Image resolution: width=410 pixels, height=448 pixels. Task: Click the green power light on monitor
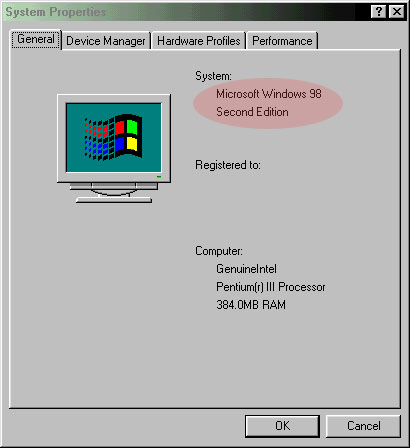159,177
